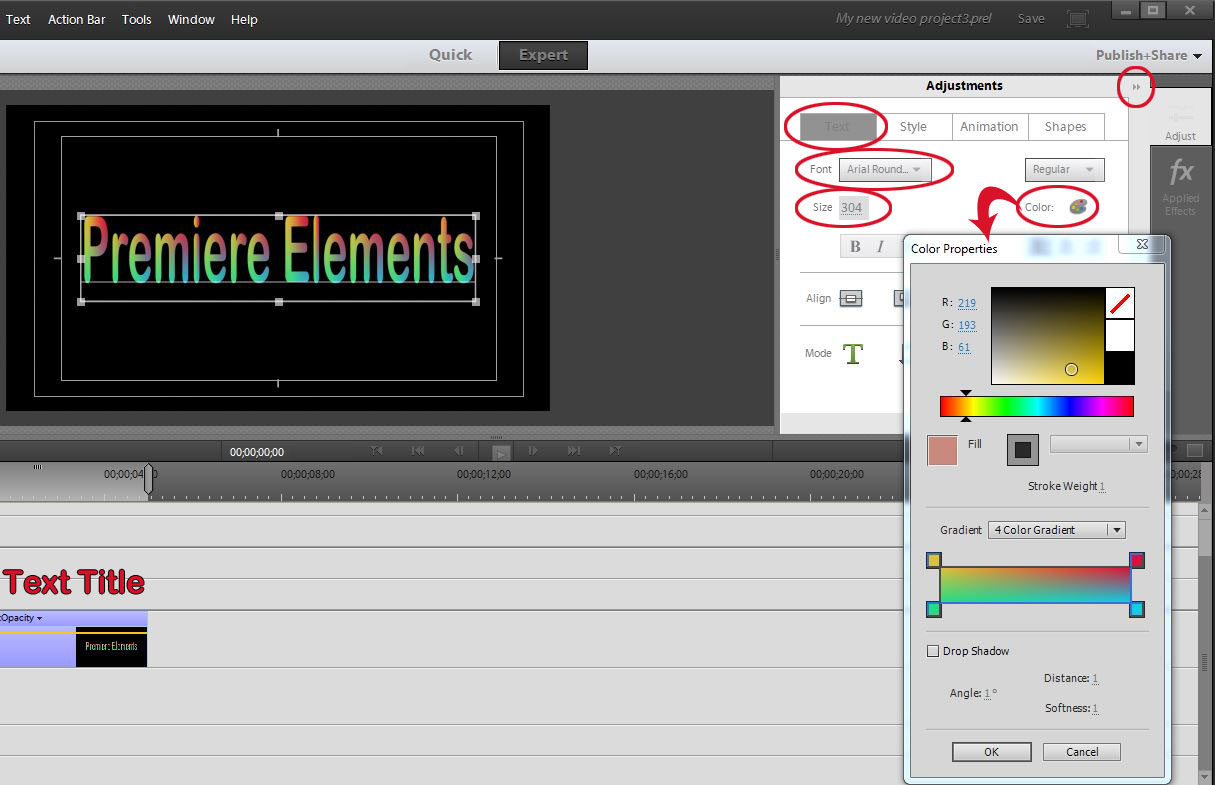Select the Premiere Elements title clip thumbnail
Viewport: 1215px width, 785px height.
(111, 647)
